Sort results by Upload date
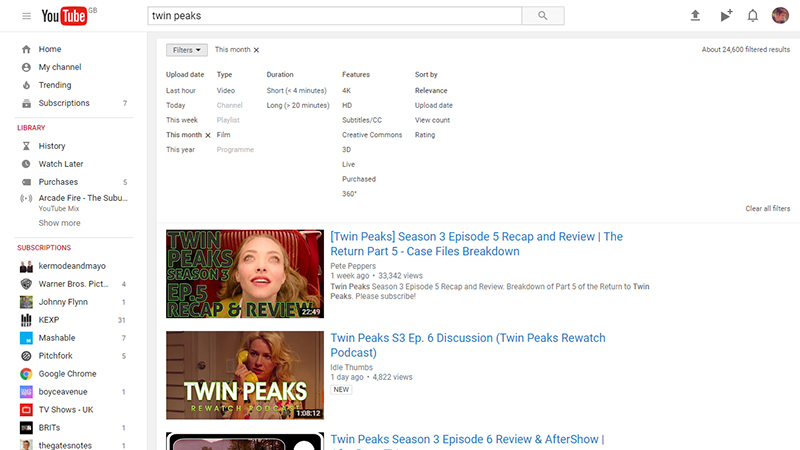Screen dimensions: 800x450 click(x=434, y=105)
